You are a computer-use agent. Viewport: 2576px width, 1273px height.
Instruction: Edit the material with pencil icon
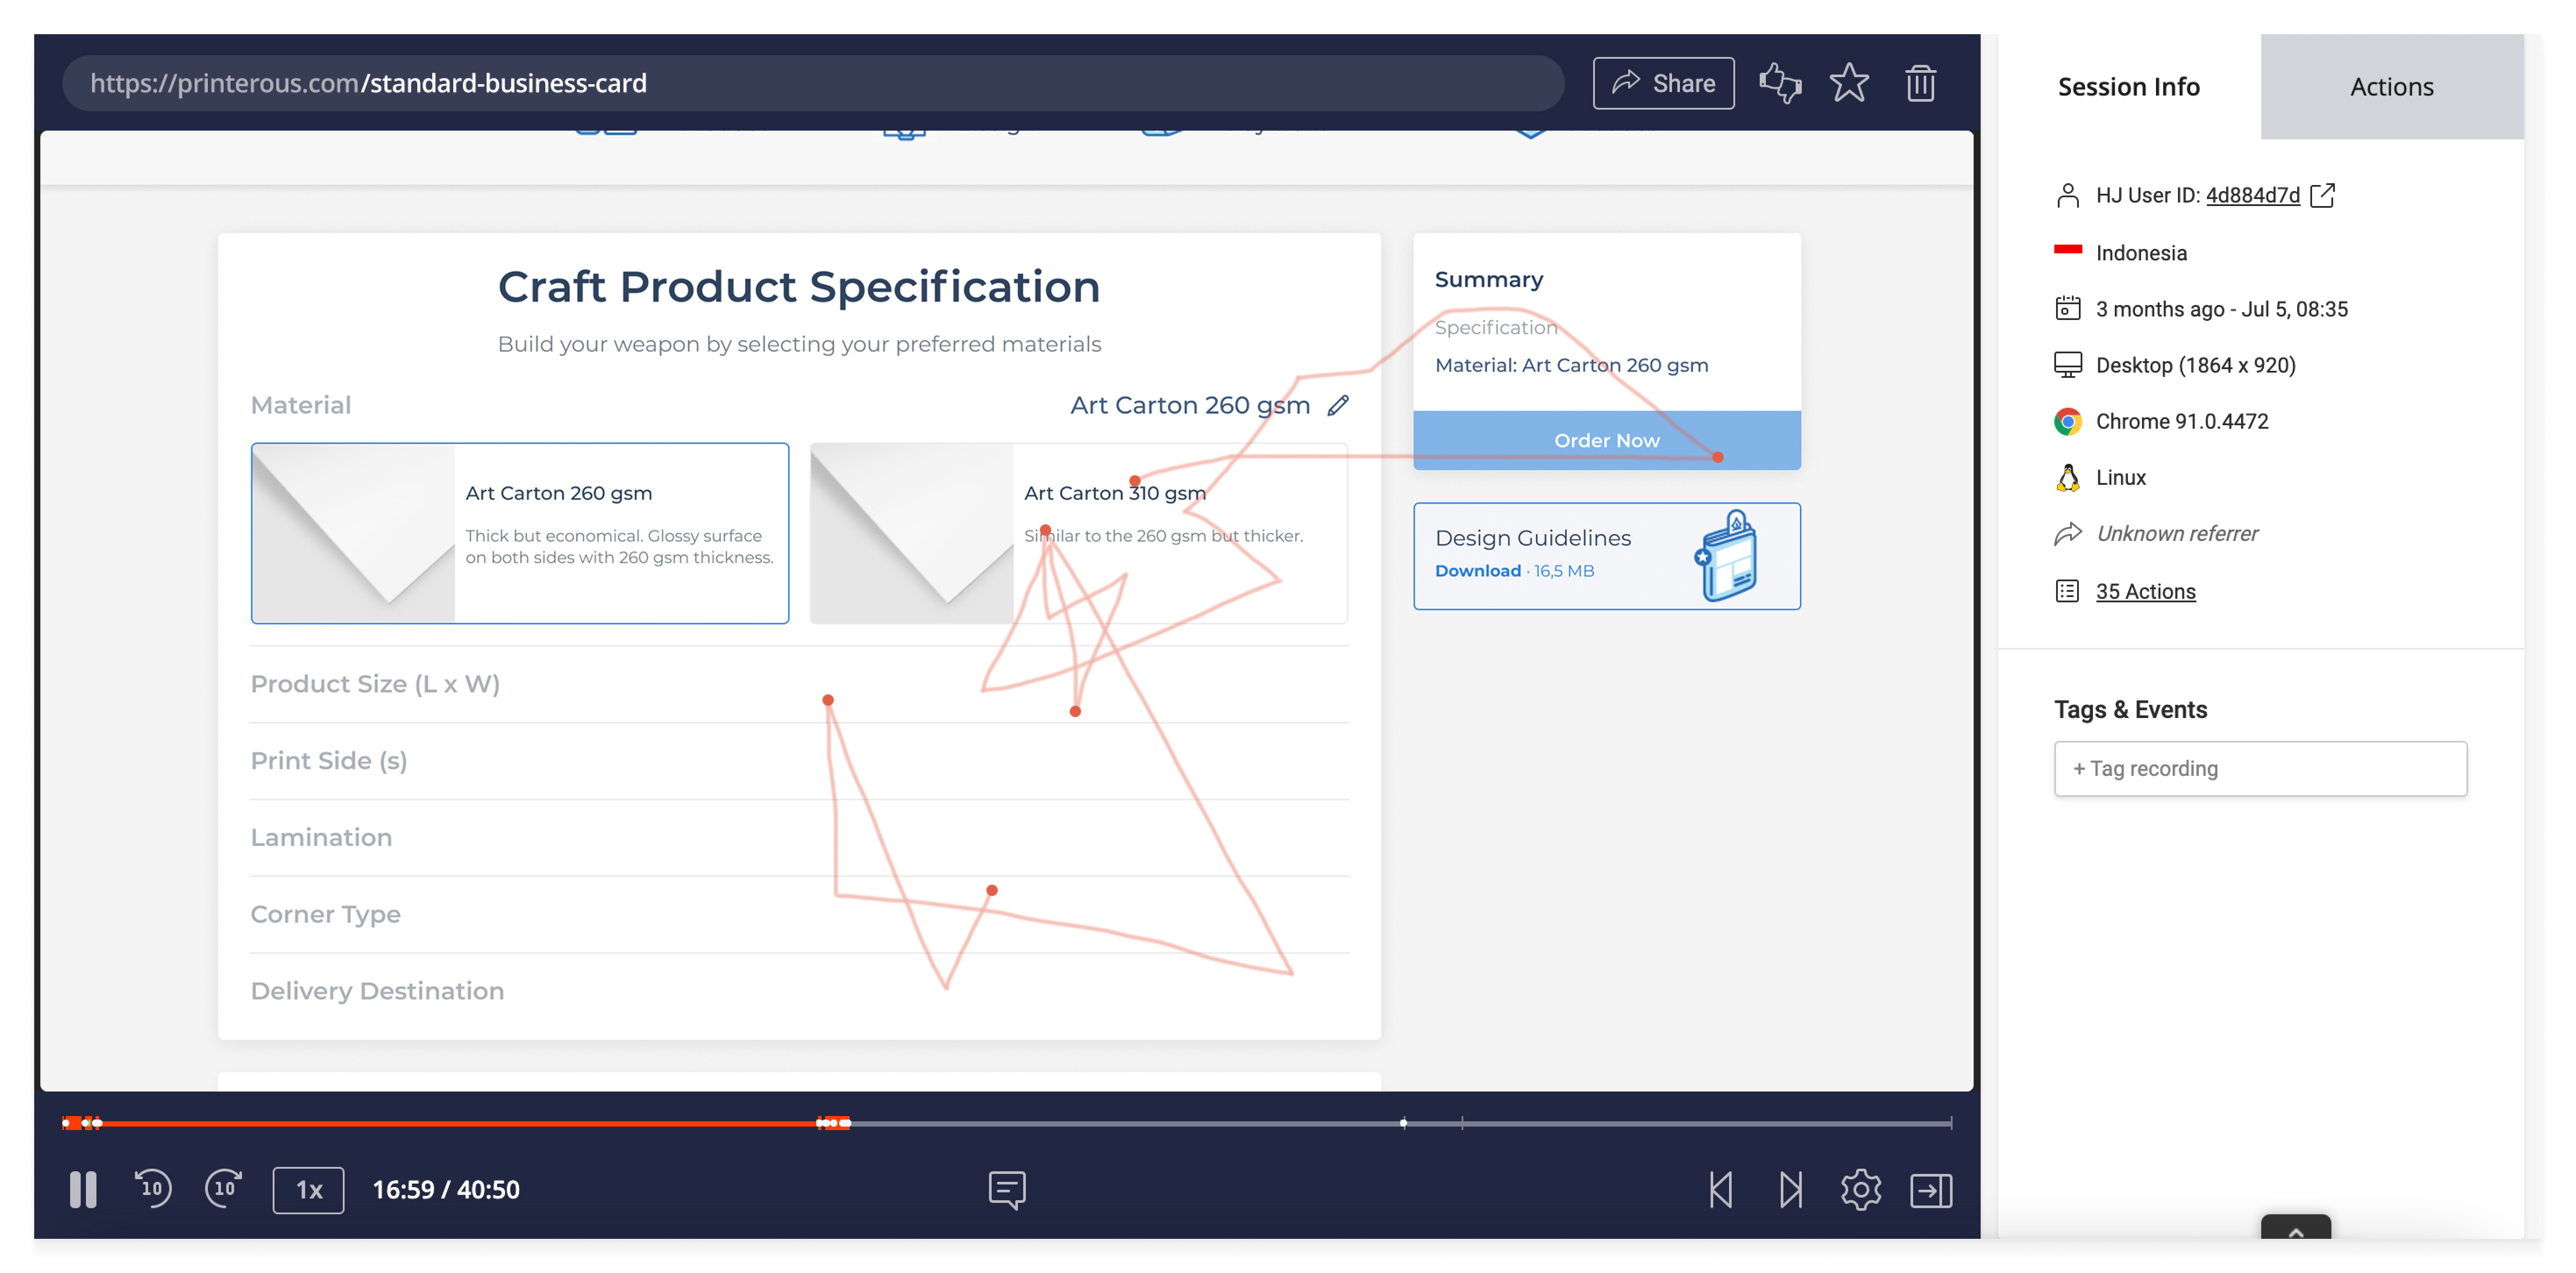(x=1338, y=405)
